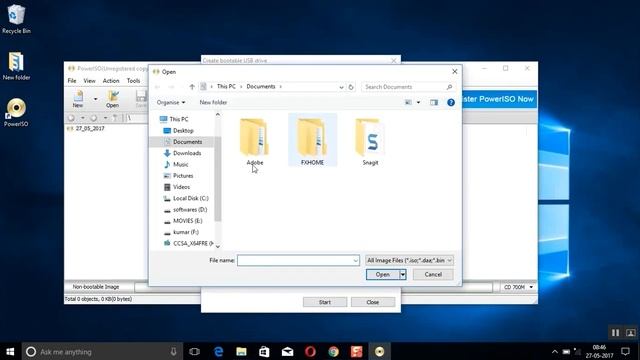Go up one folder level
Viewport: 640px width, 360px height.
pyautogui.click(x=192, y=87)
